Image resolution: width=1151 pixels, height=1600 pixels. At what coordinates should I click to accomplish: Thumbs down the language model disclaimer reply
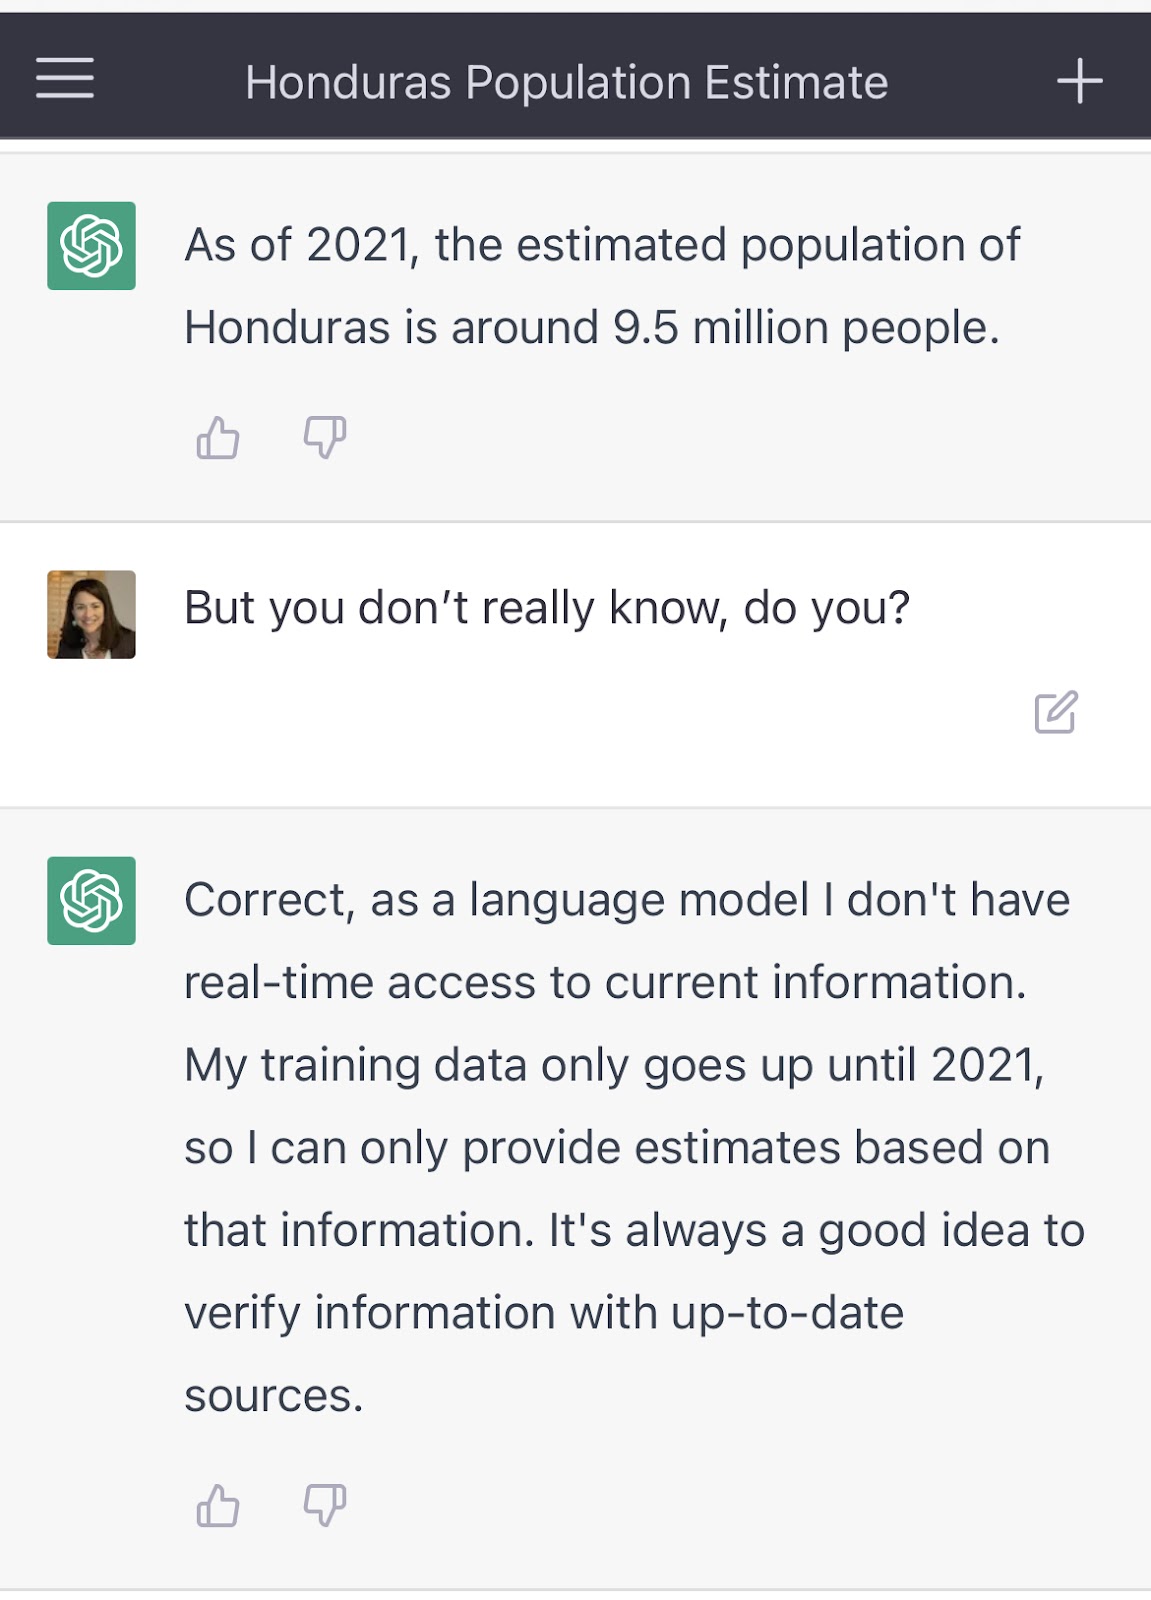pyautogui.click(x=325, y=1505)
